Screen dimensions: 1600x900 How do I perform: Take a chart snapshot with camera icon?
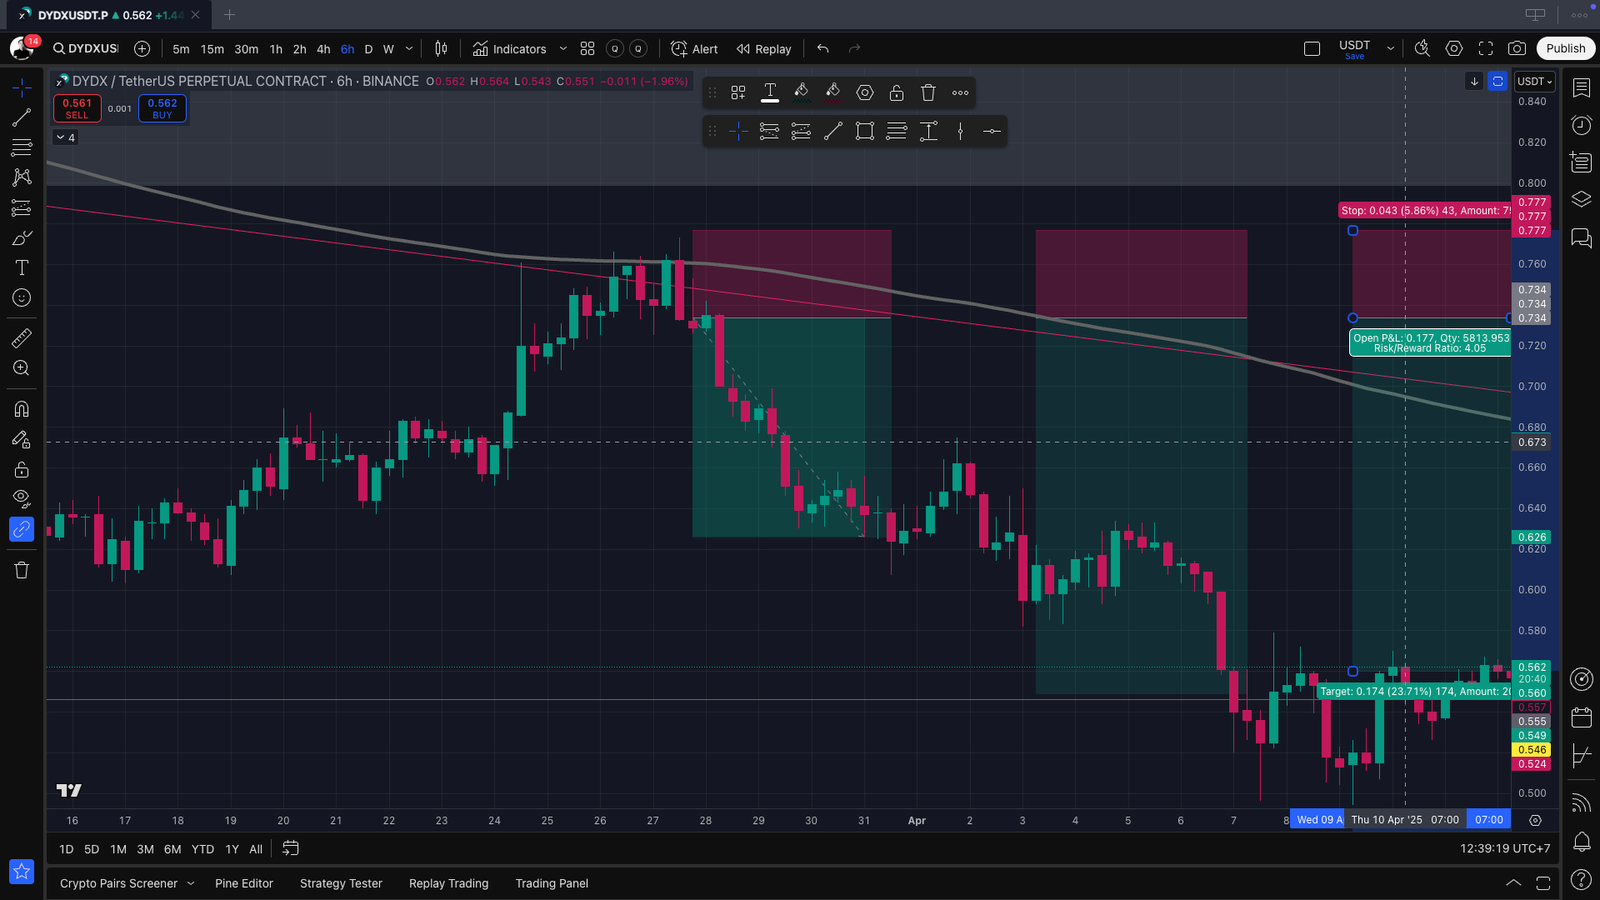1517,48
